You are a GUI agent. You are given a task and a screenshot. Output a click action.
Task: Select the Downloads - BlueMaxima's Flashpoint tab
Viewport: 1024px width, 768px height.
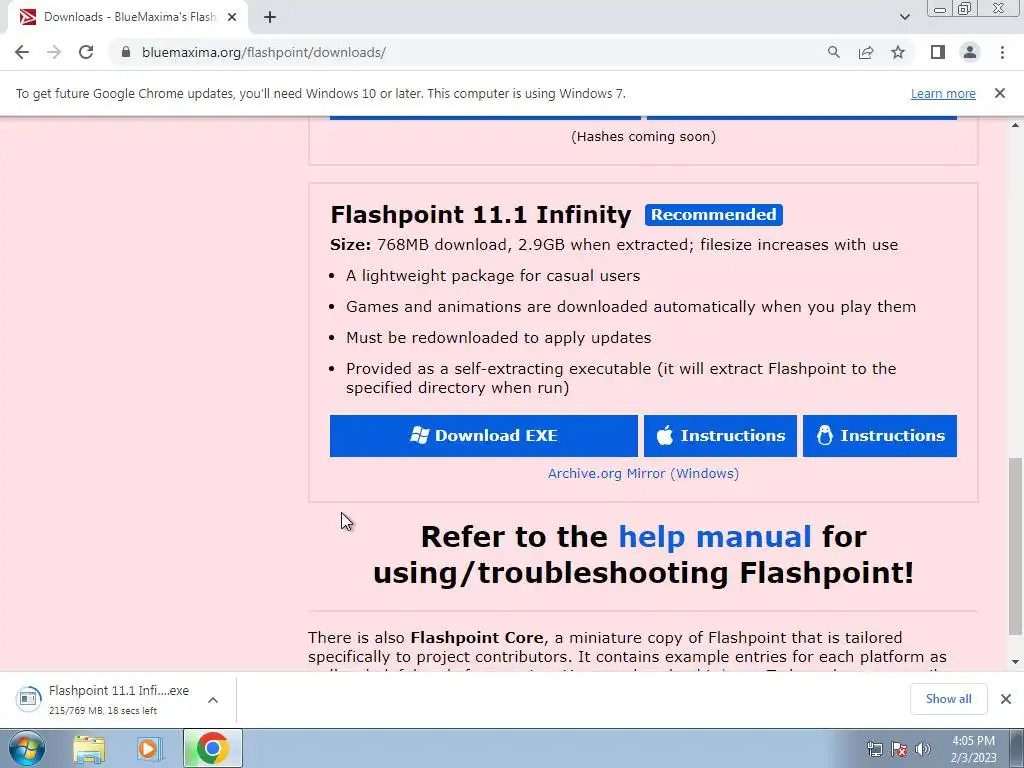coord(127,17)
